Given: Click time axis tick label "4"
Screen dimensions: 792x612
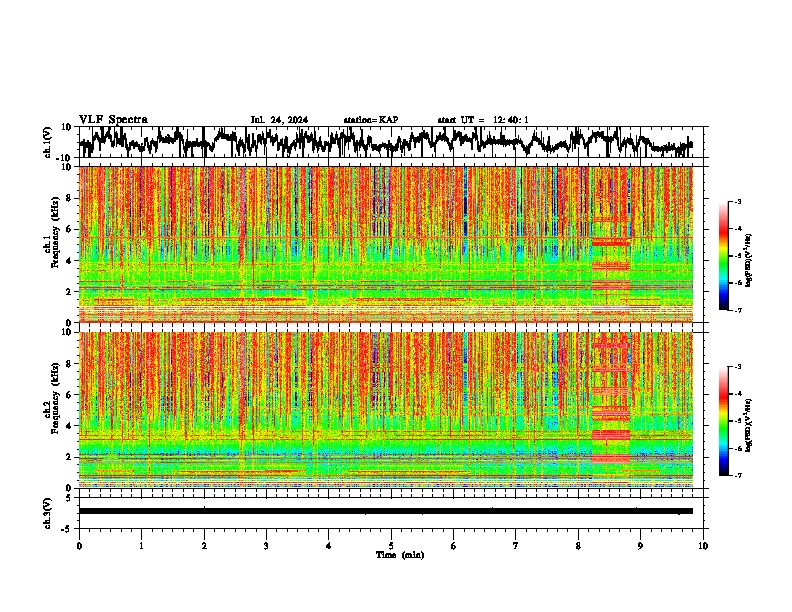Looking at the screenshot, I should (x=329, y=546).
